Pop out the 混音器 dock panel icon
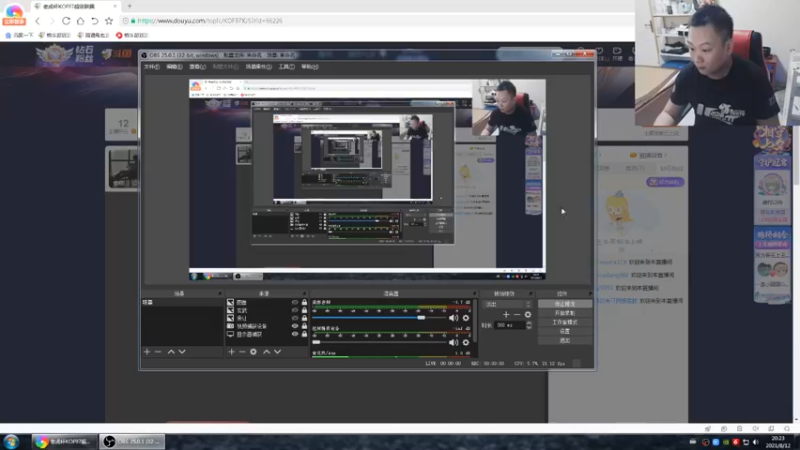 [x=474, y=294]
